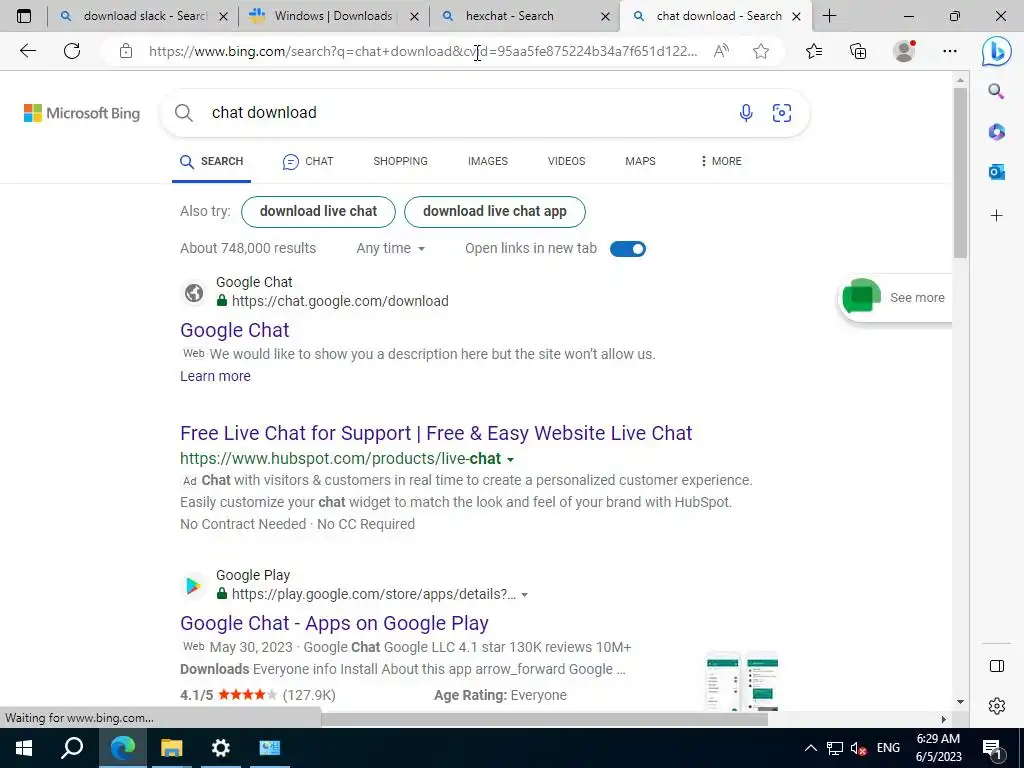The image size is (1024, 768).
Task: Toggle Open links in new tab
Action: 628,249
